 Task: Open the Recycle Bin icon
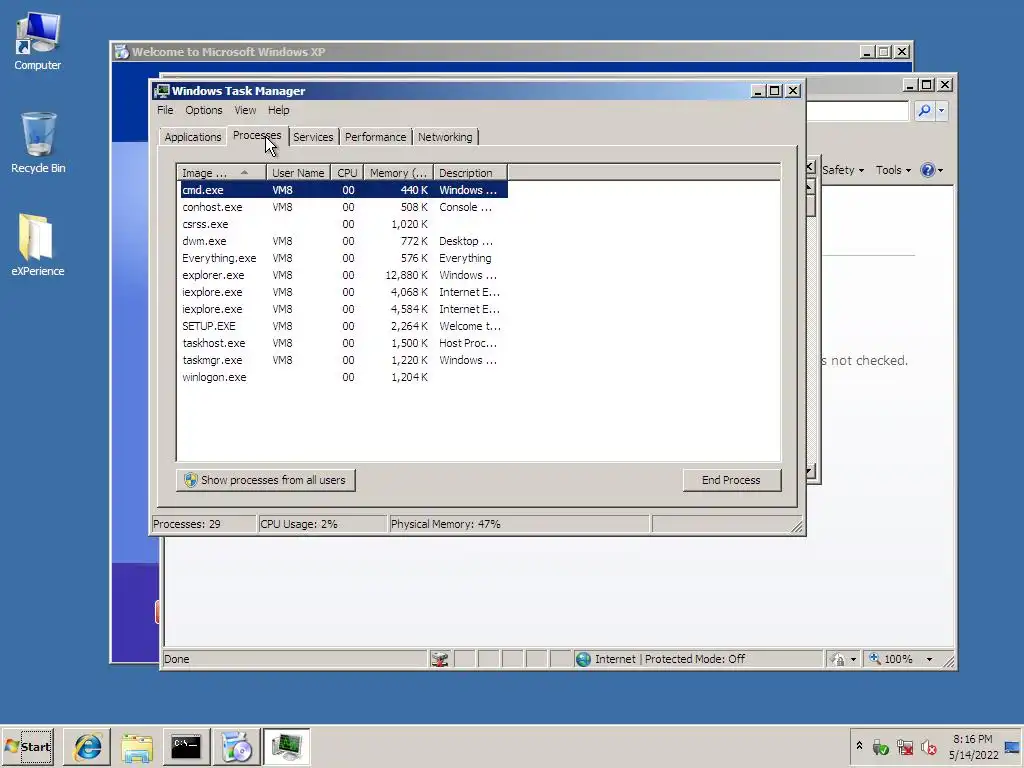pyautogui.click(x=38, y=142)
